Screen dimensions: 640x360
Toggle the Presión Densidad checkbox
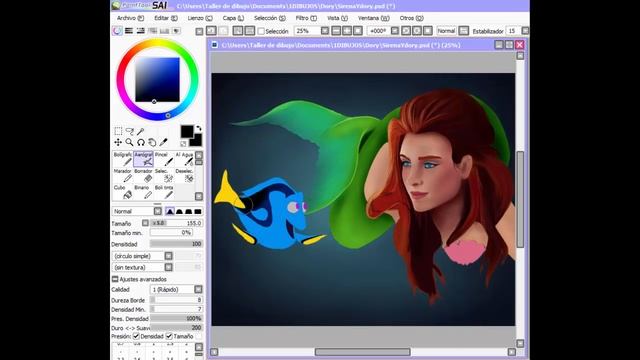(x=136, y=336)
